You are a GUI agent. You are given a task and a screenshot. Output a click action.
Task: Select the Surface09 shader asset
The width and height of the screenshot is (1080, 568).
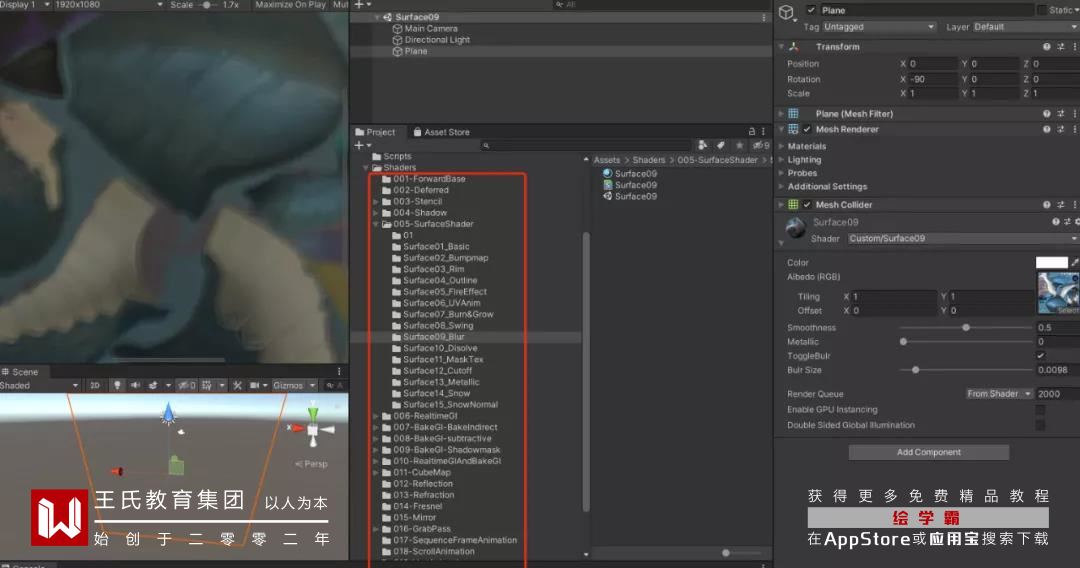pyautogui.click(x=630, y=185)
